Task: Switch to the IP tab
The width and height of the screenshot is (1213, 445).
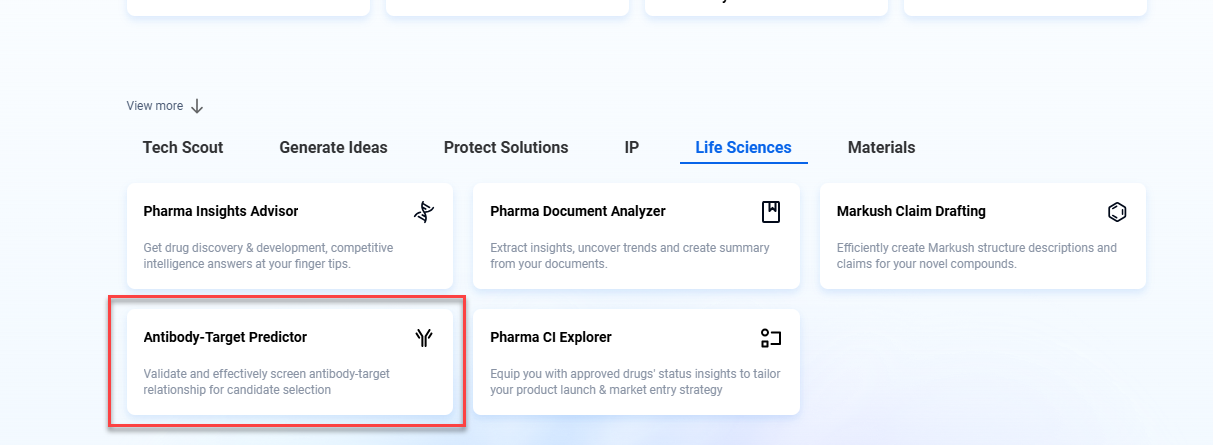Action: (x=632, y=147)
